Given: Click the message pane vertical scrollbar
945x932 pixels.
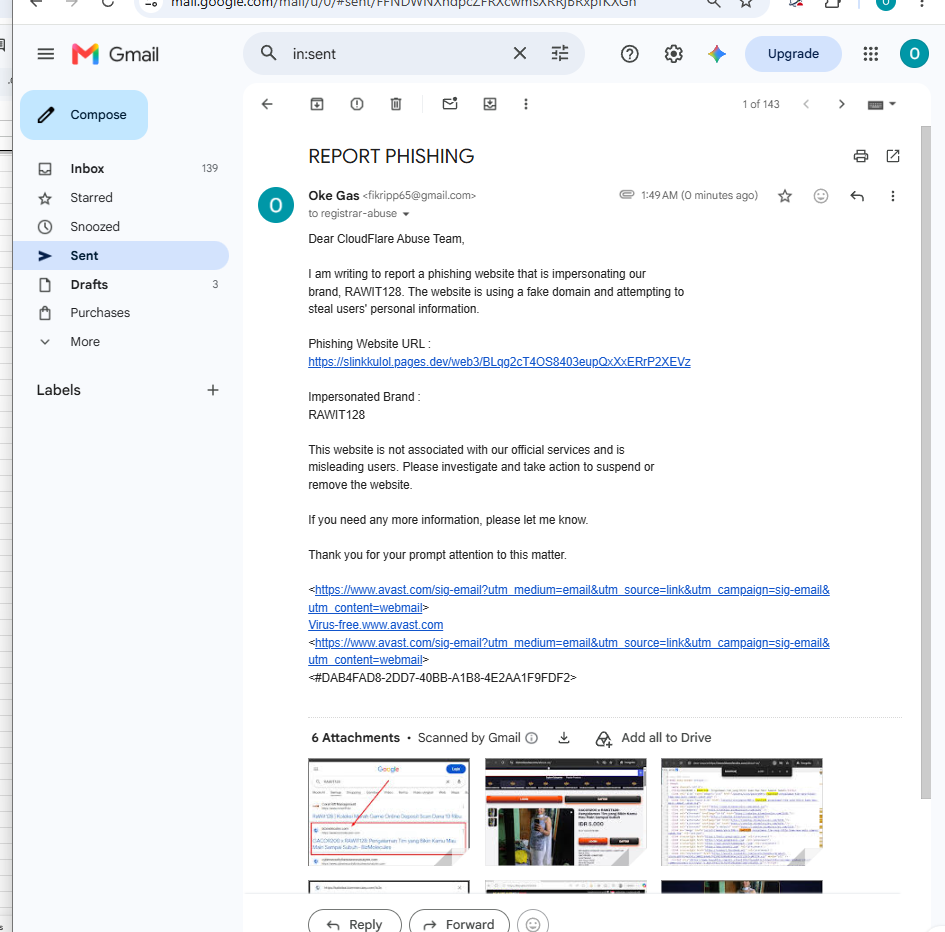Looking at the screenshot, I should [926, 462].
